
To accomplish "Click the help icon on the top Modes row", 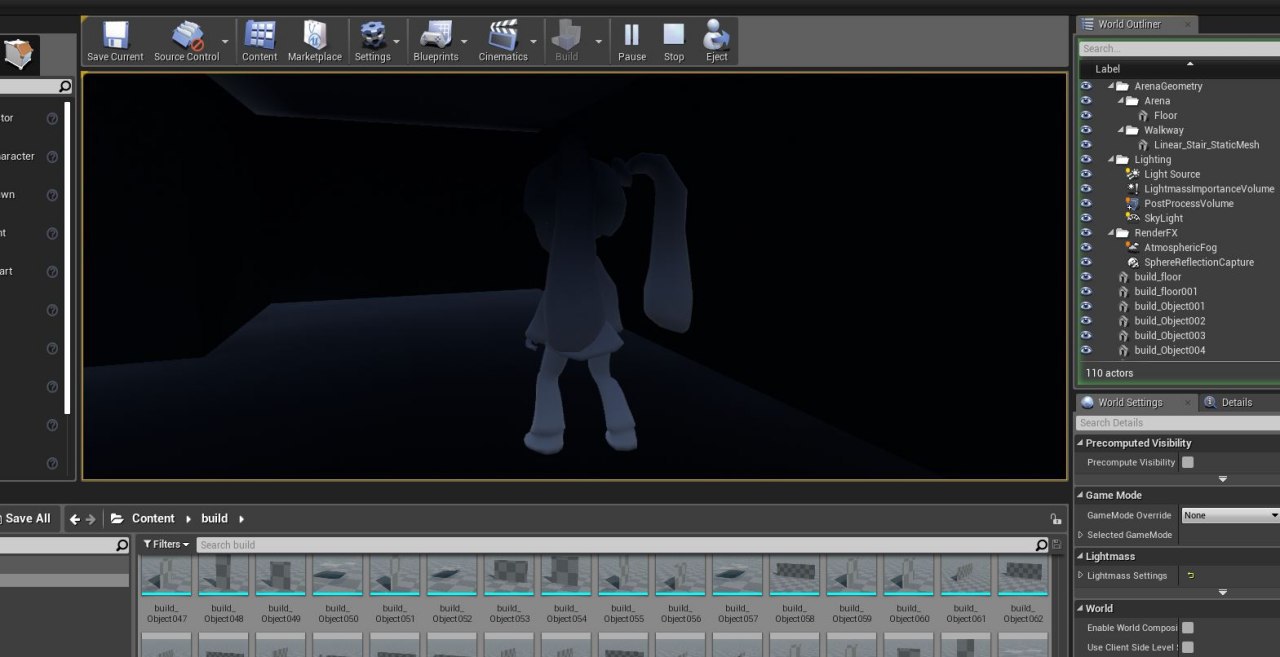I will point(53,118).
